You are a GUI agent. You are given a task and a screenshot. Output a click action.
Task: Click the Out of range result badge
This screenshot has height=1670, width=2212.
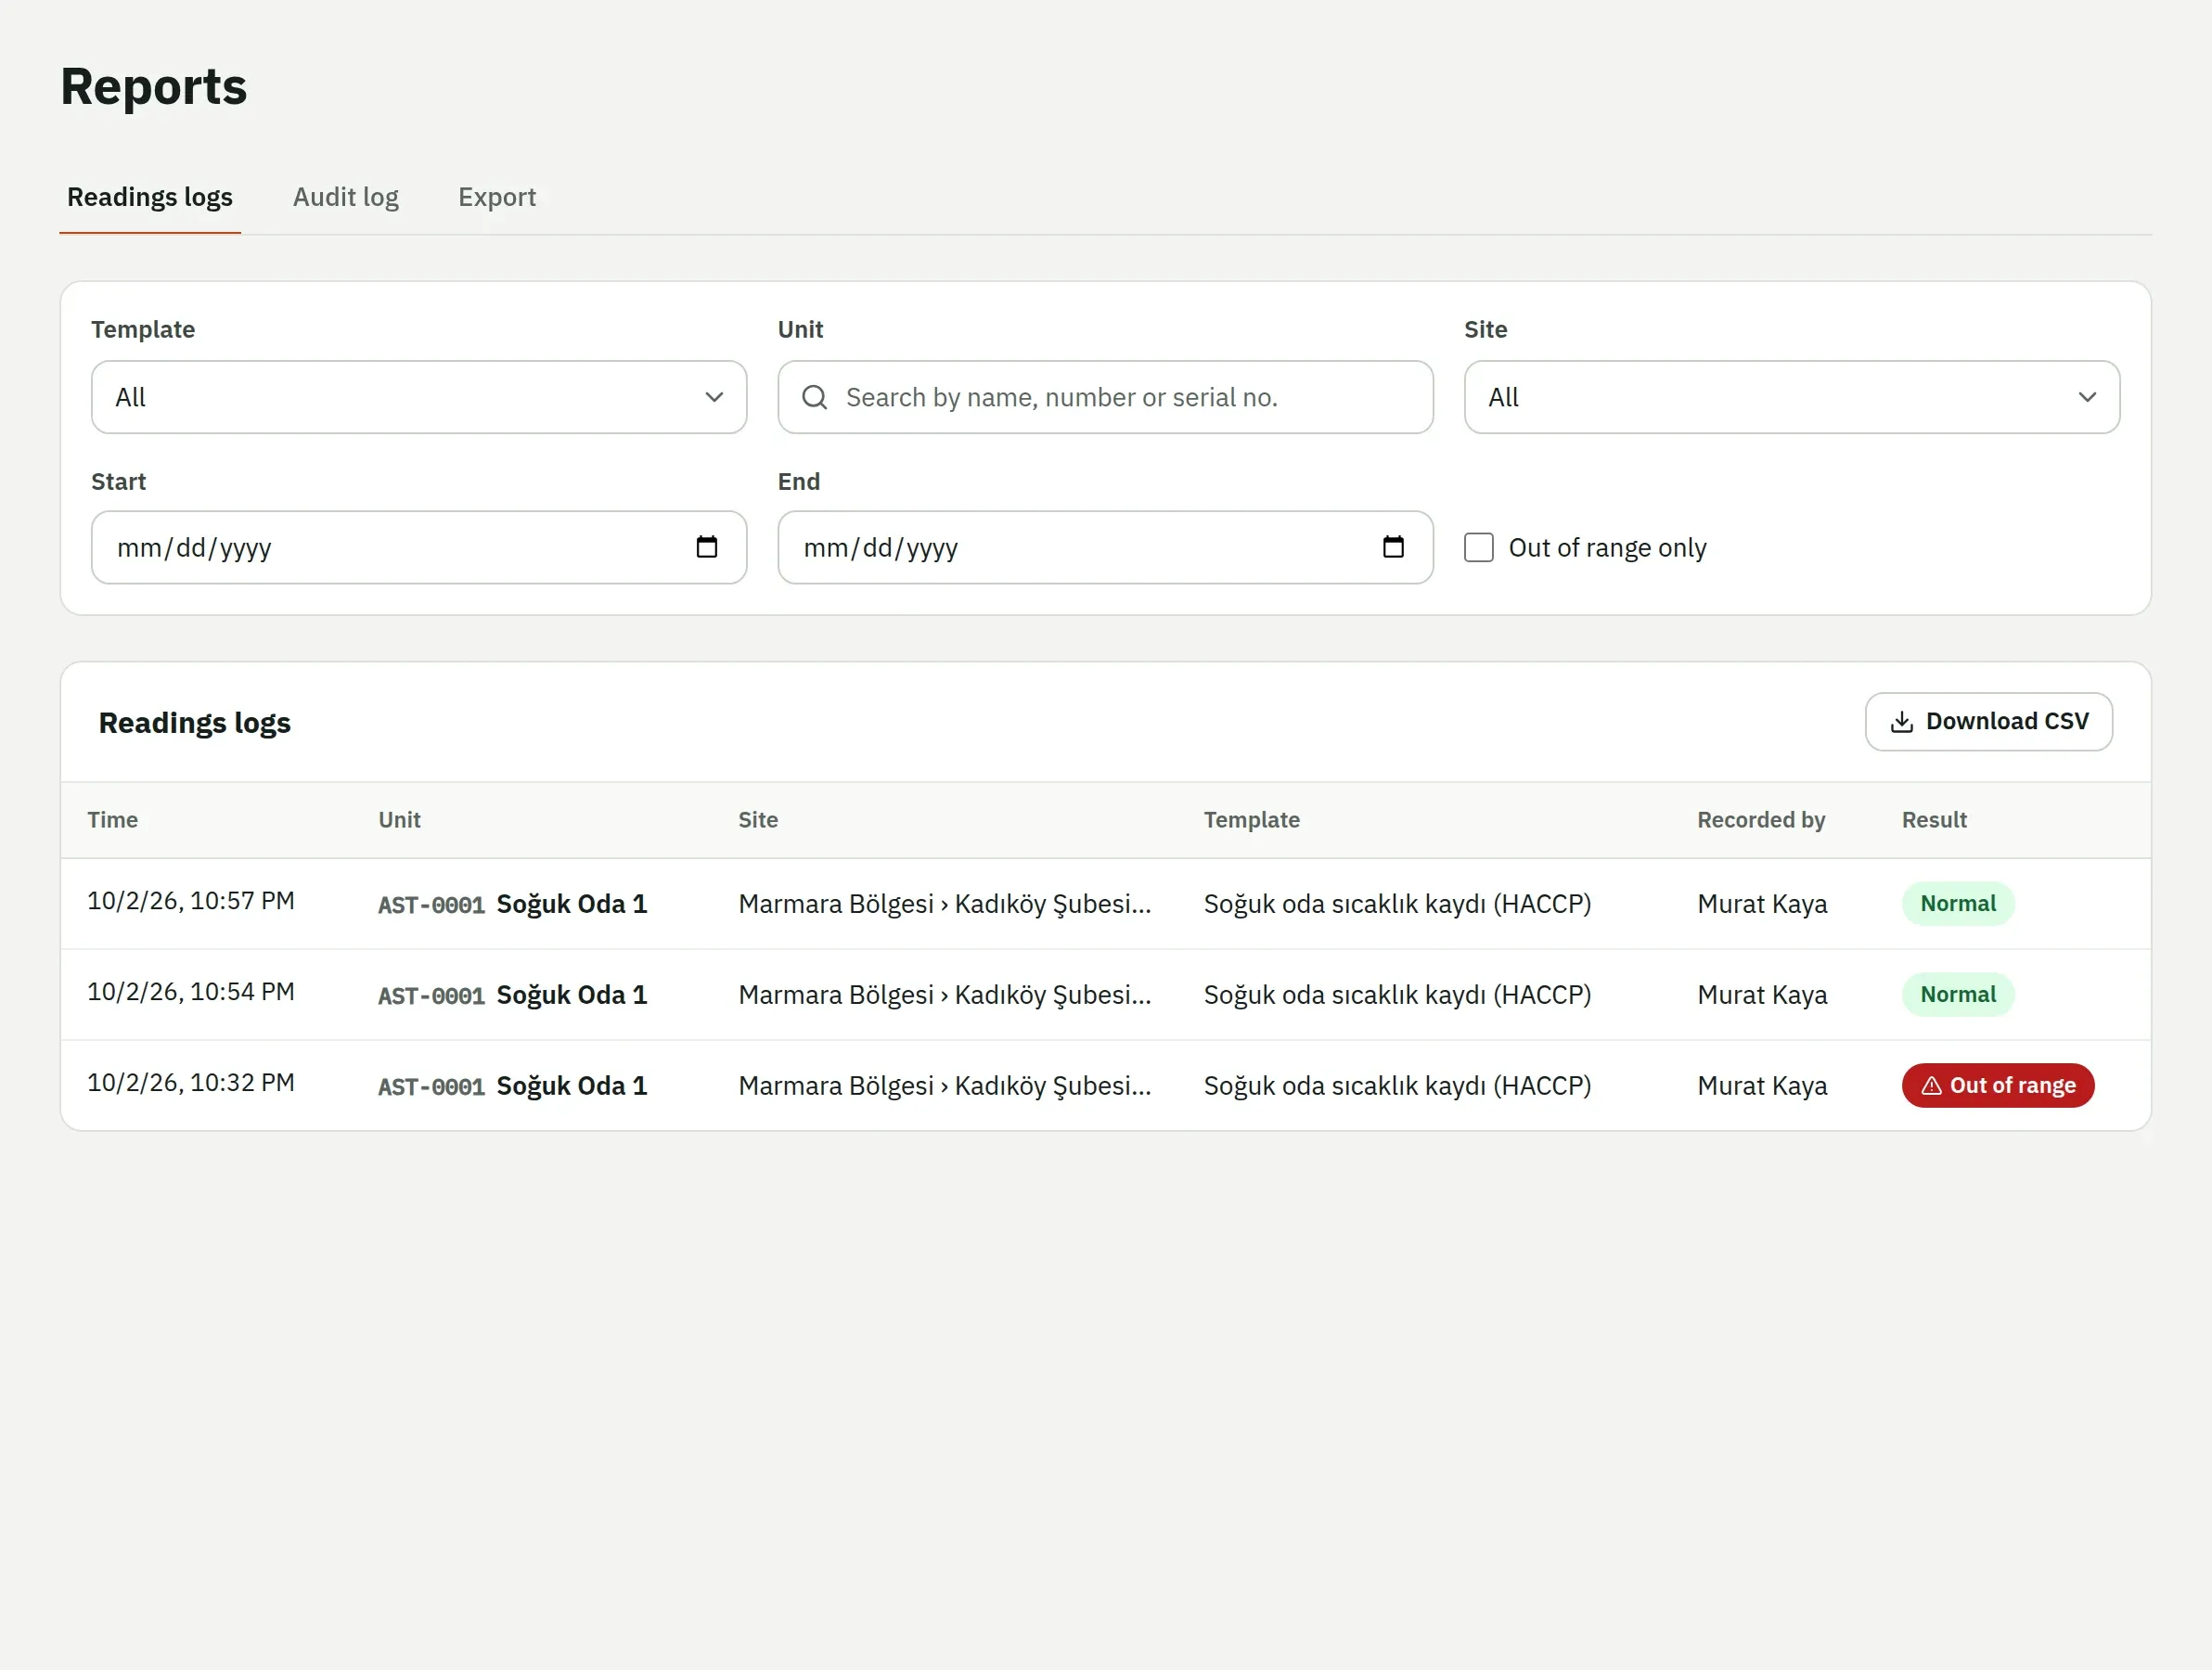click(1997, 1086)
